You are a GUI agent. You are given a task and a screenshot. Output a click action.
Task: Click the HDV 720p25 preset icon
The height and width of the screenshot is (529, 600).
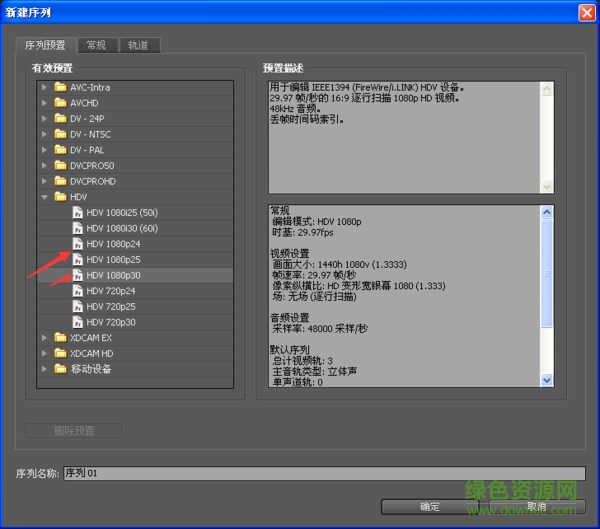pyautogui.click(x=77, y=306)
